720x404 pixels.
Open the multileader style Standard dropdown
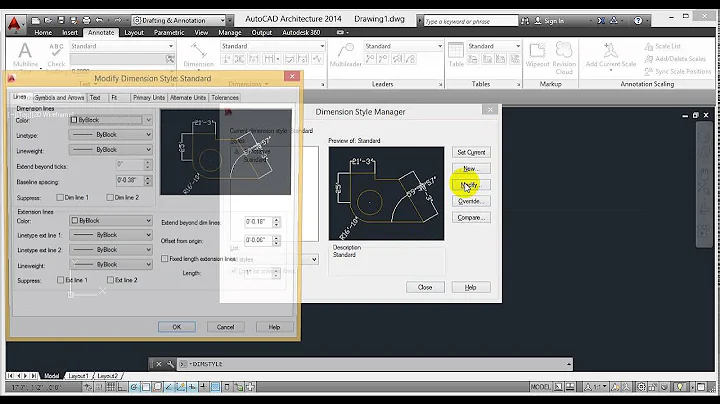404,46
